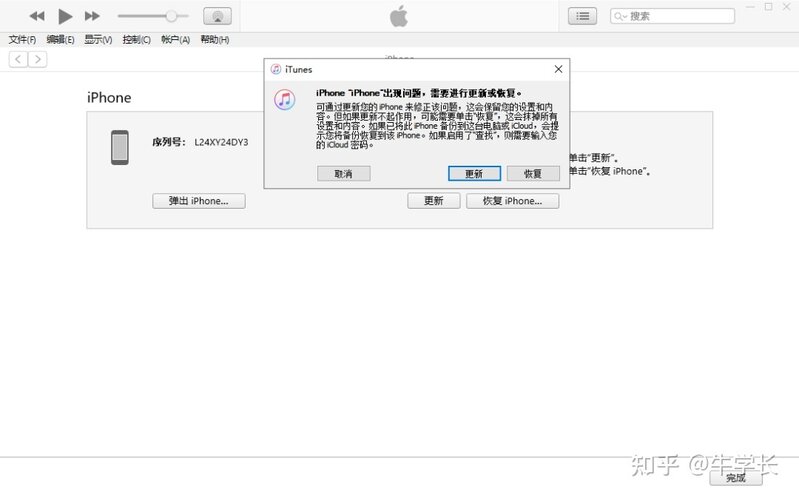Go back with the left chevron
The width and height of the screenshot is (799, 498).
pos(18,60)
